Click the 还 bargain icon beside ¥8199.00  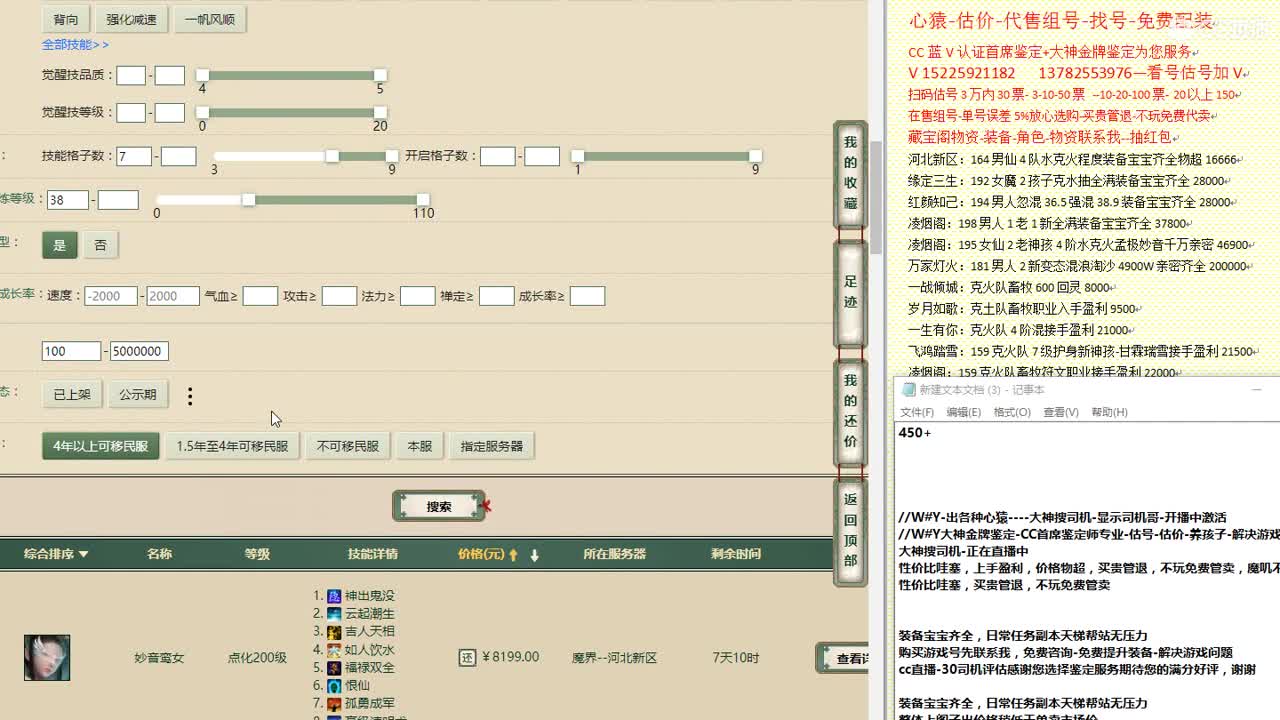(x=467, y=658)
